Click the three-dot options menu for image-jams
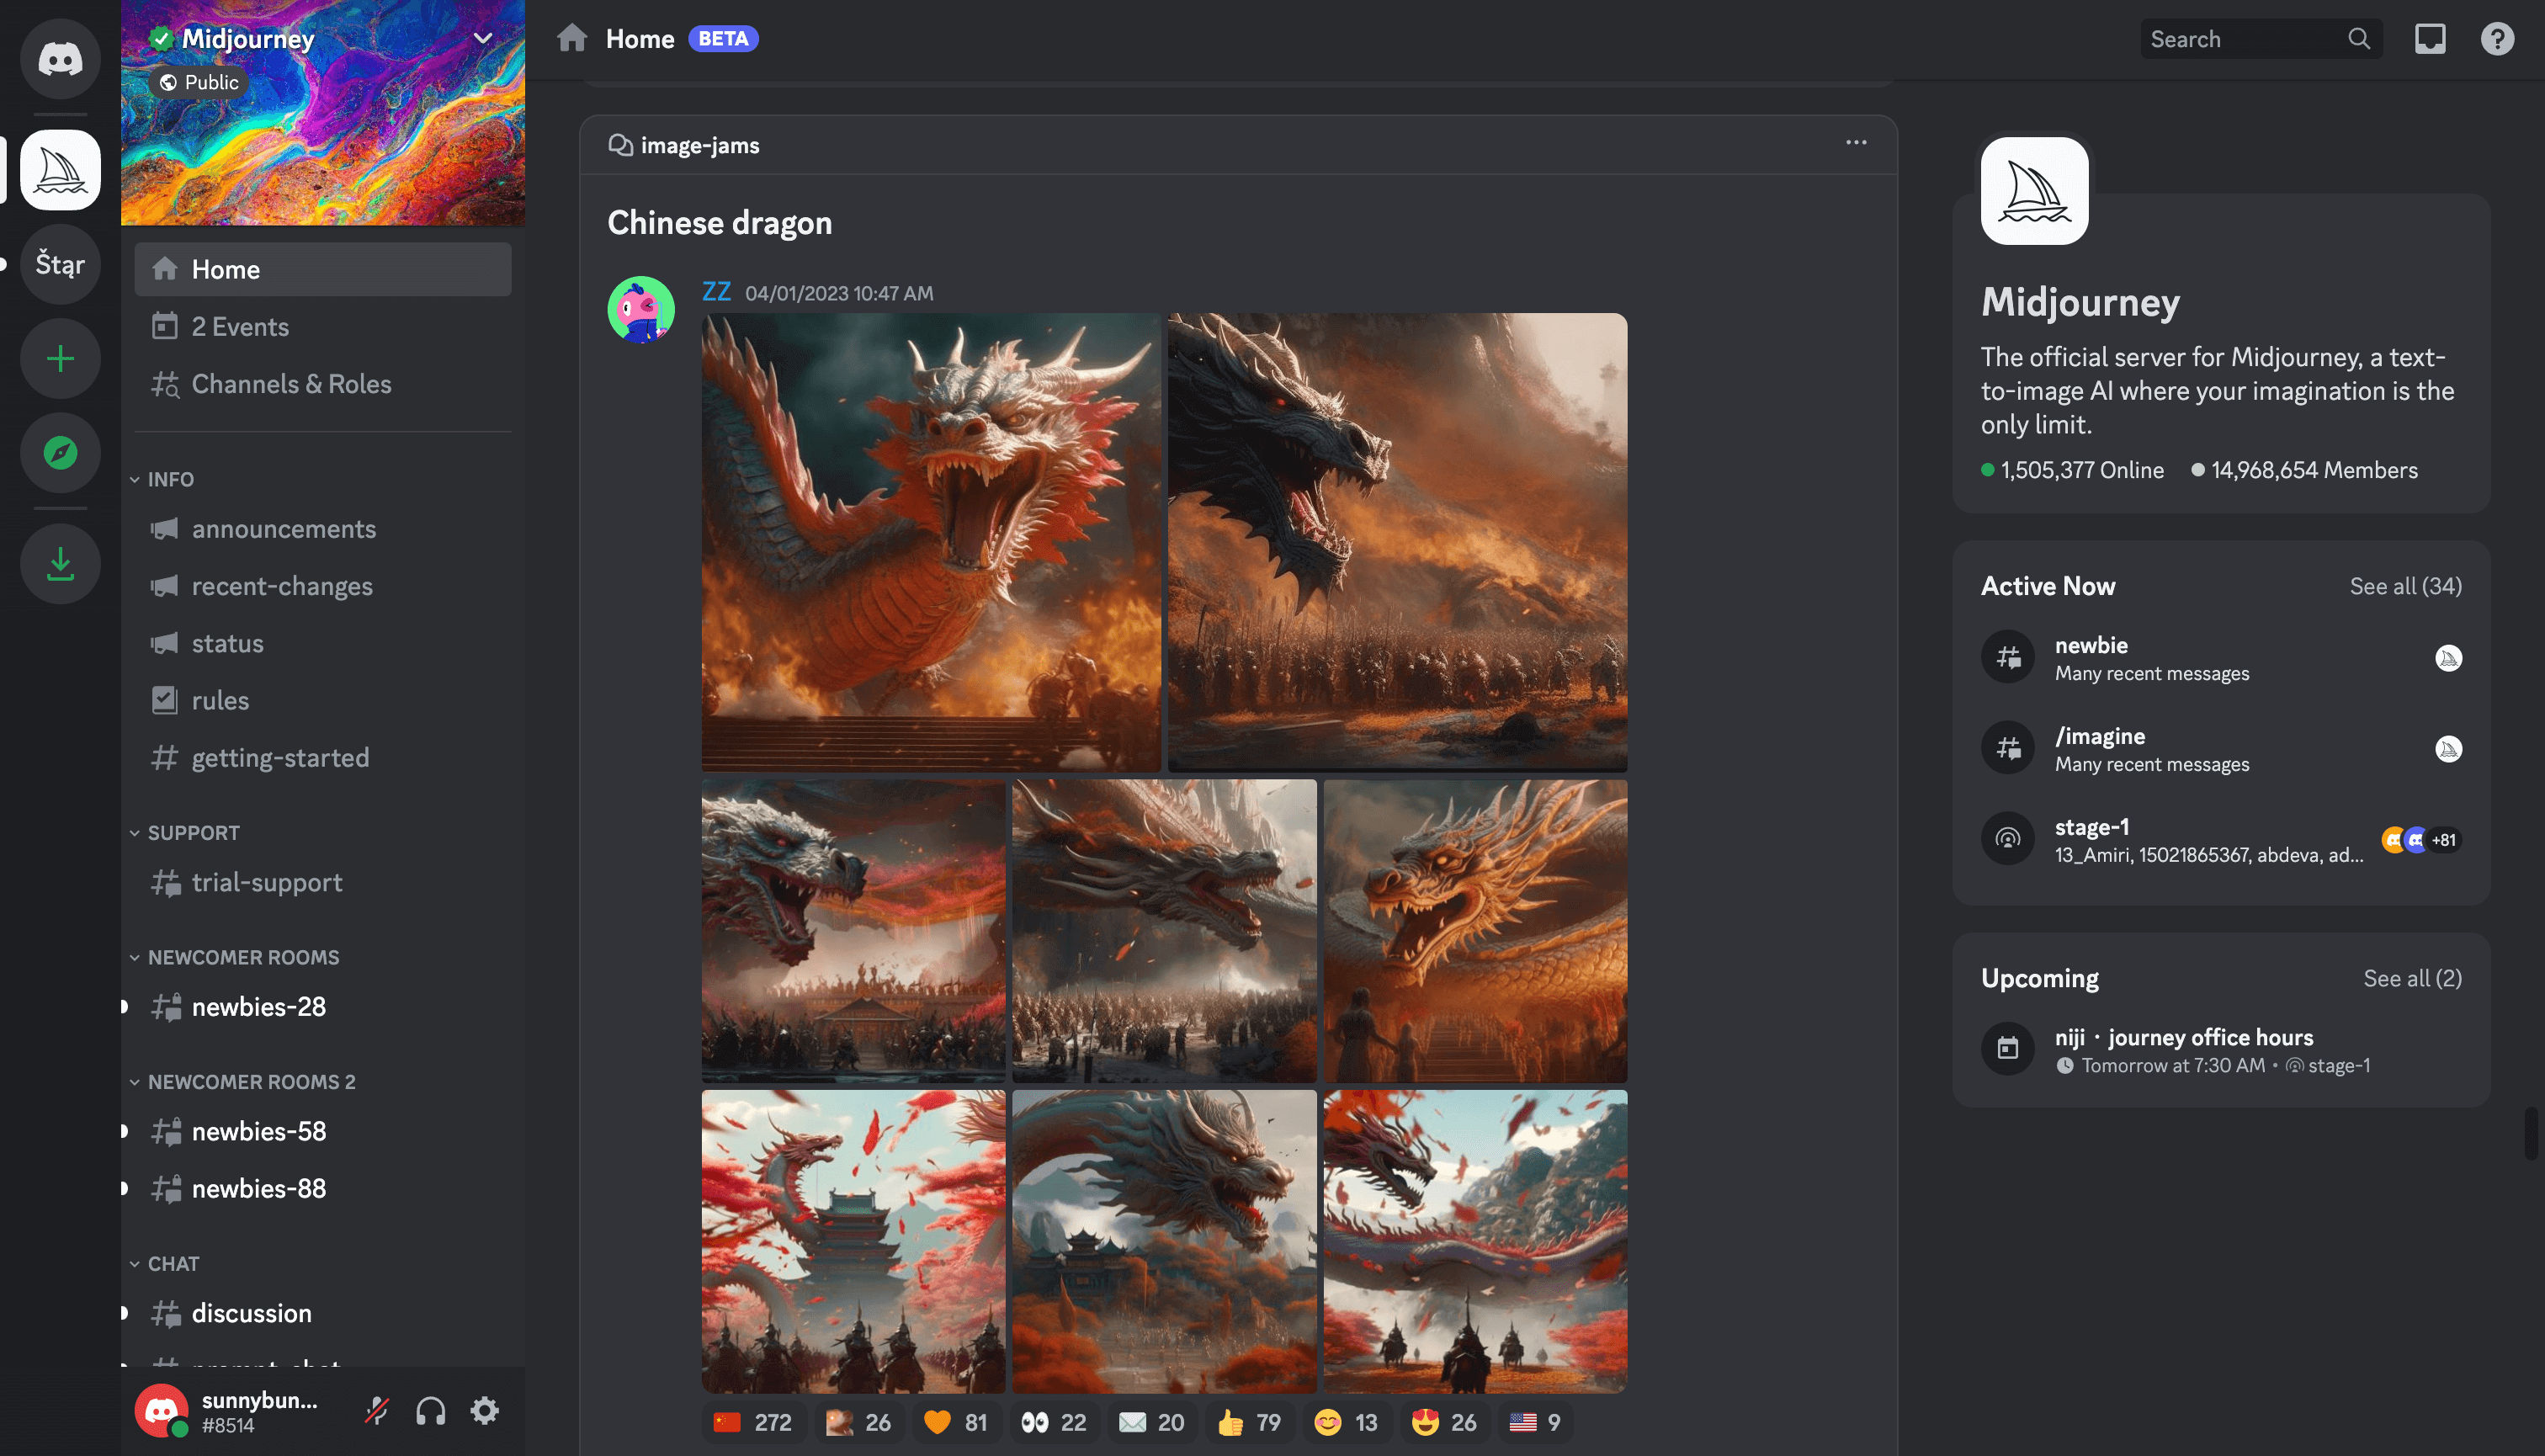 1857,143
